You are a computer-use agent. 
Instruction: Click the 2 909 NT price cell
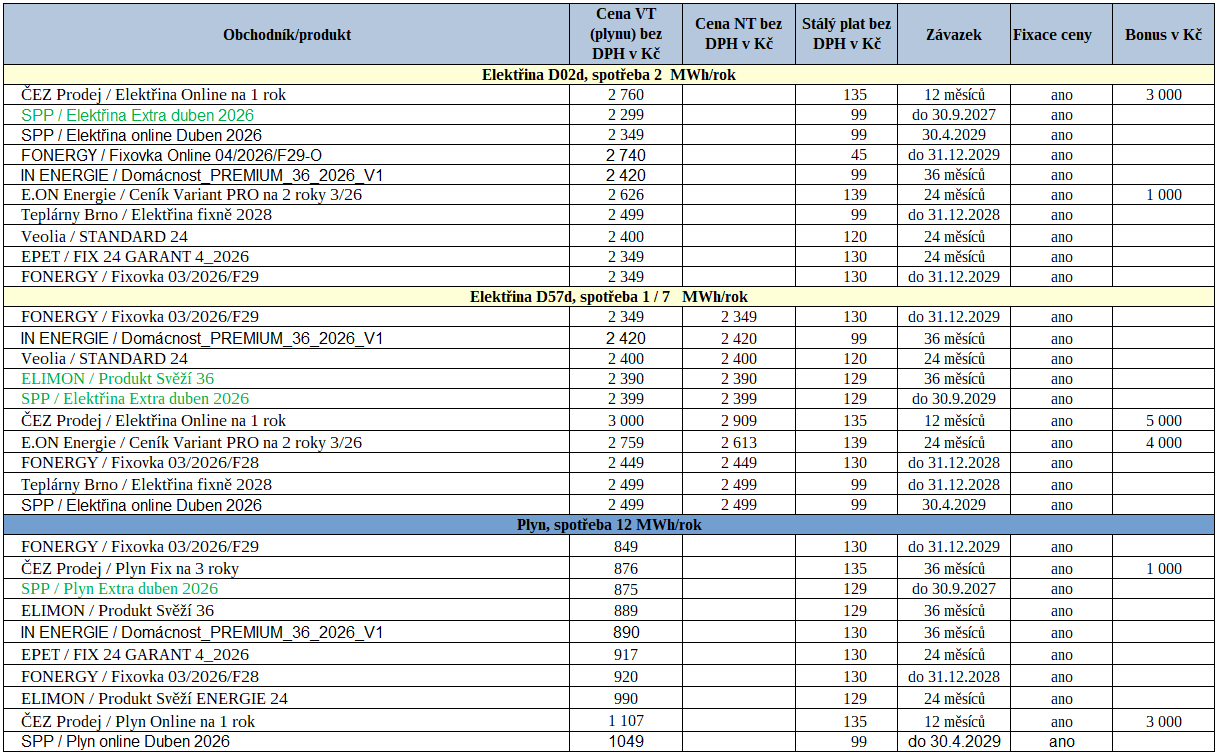click(x=738, y=421)
